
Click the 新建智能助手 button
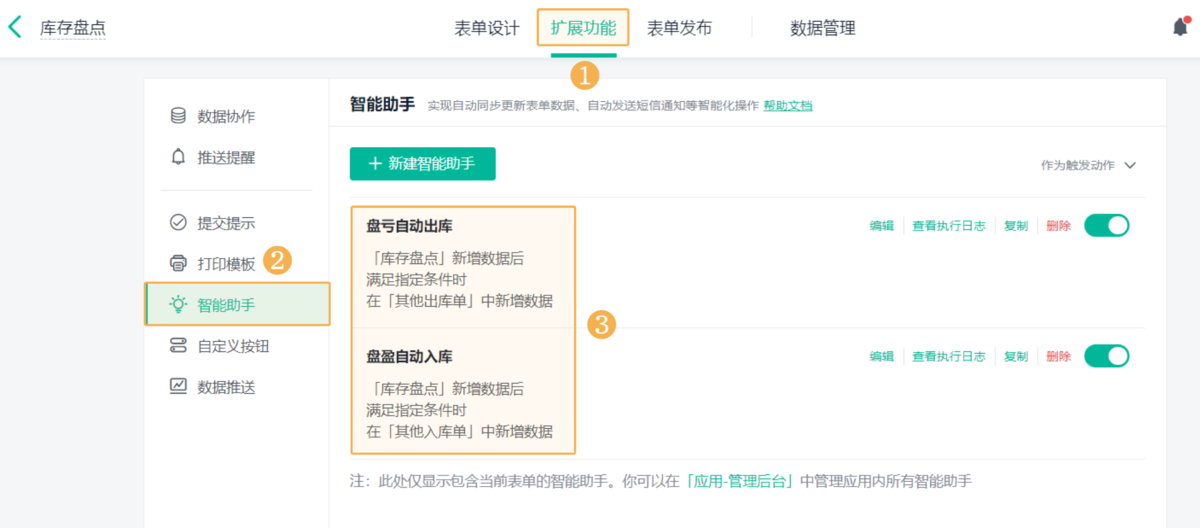tap(422, 164)
